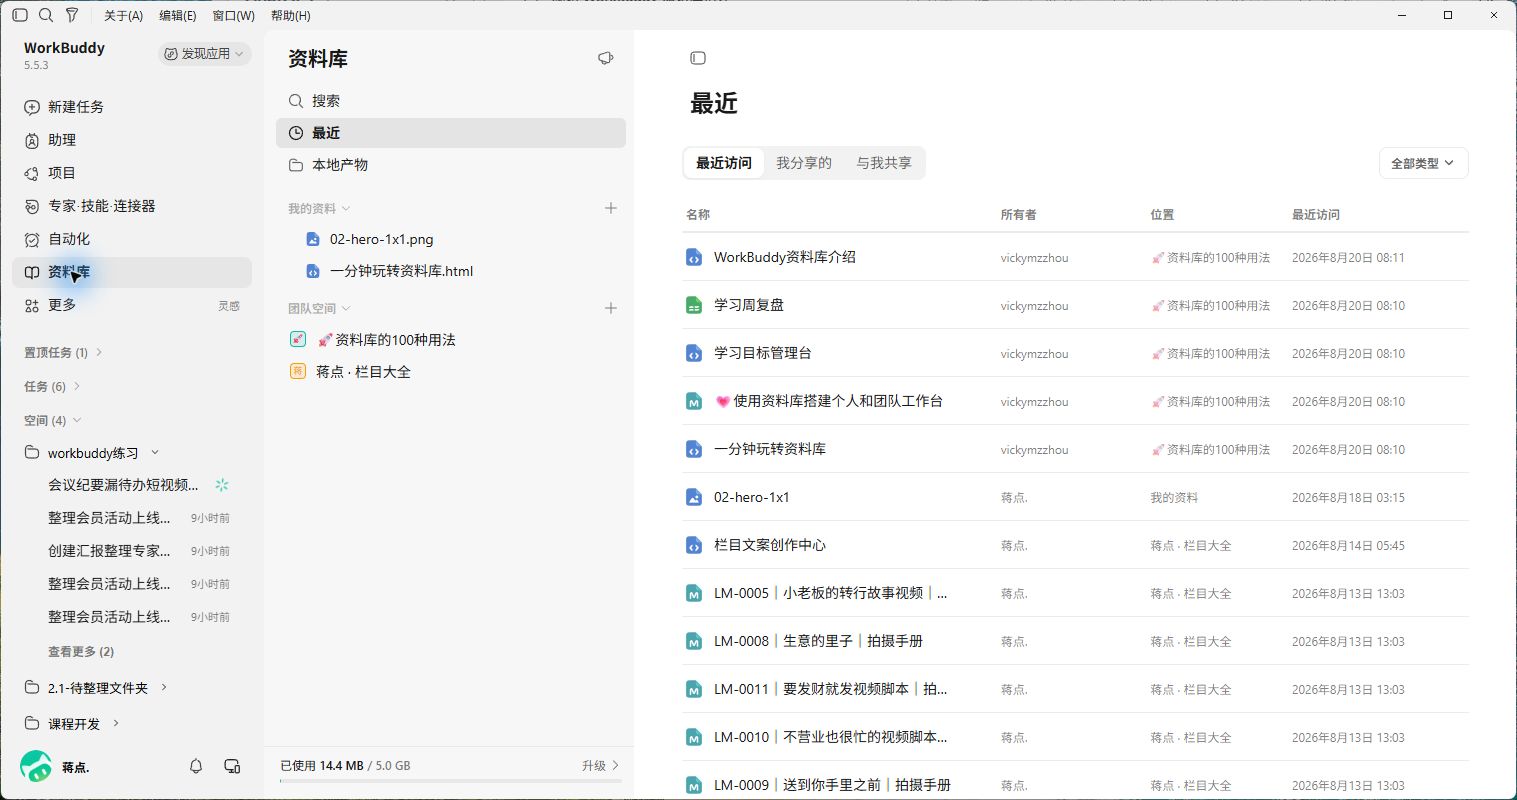
Task: Open the 帮助(H) menu
Action: 291,15
